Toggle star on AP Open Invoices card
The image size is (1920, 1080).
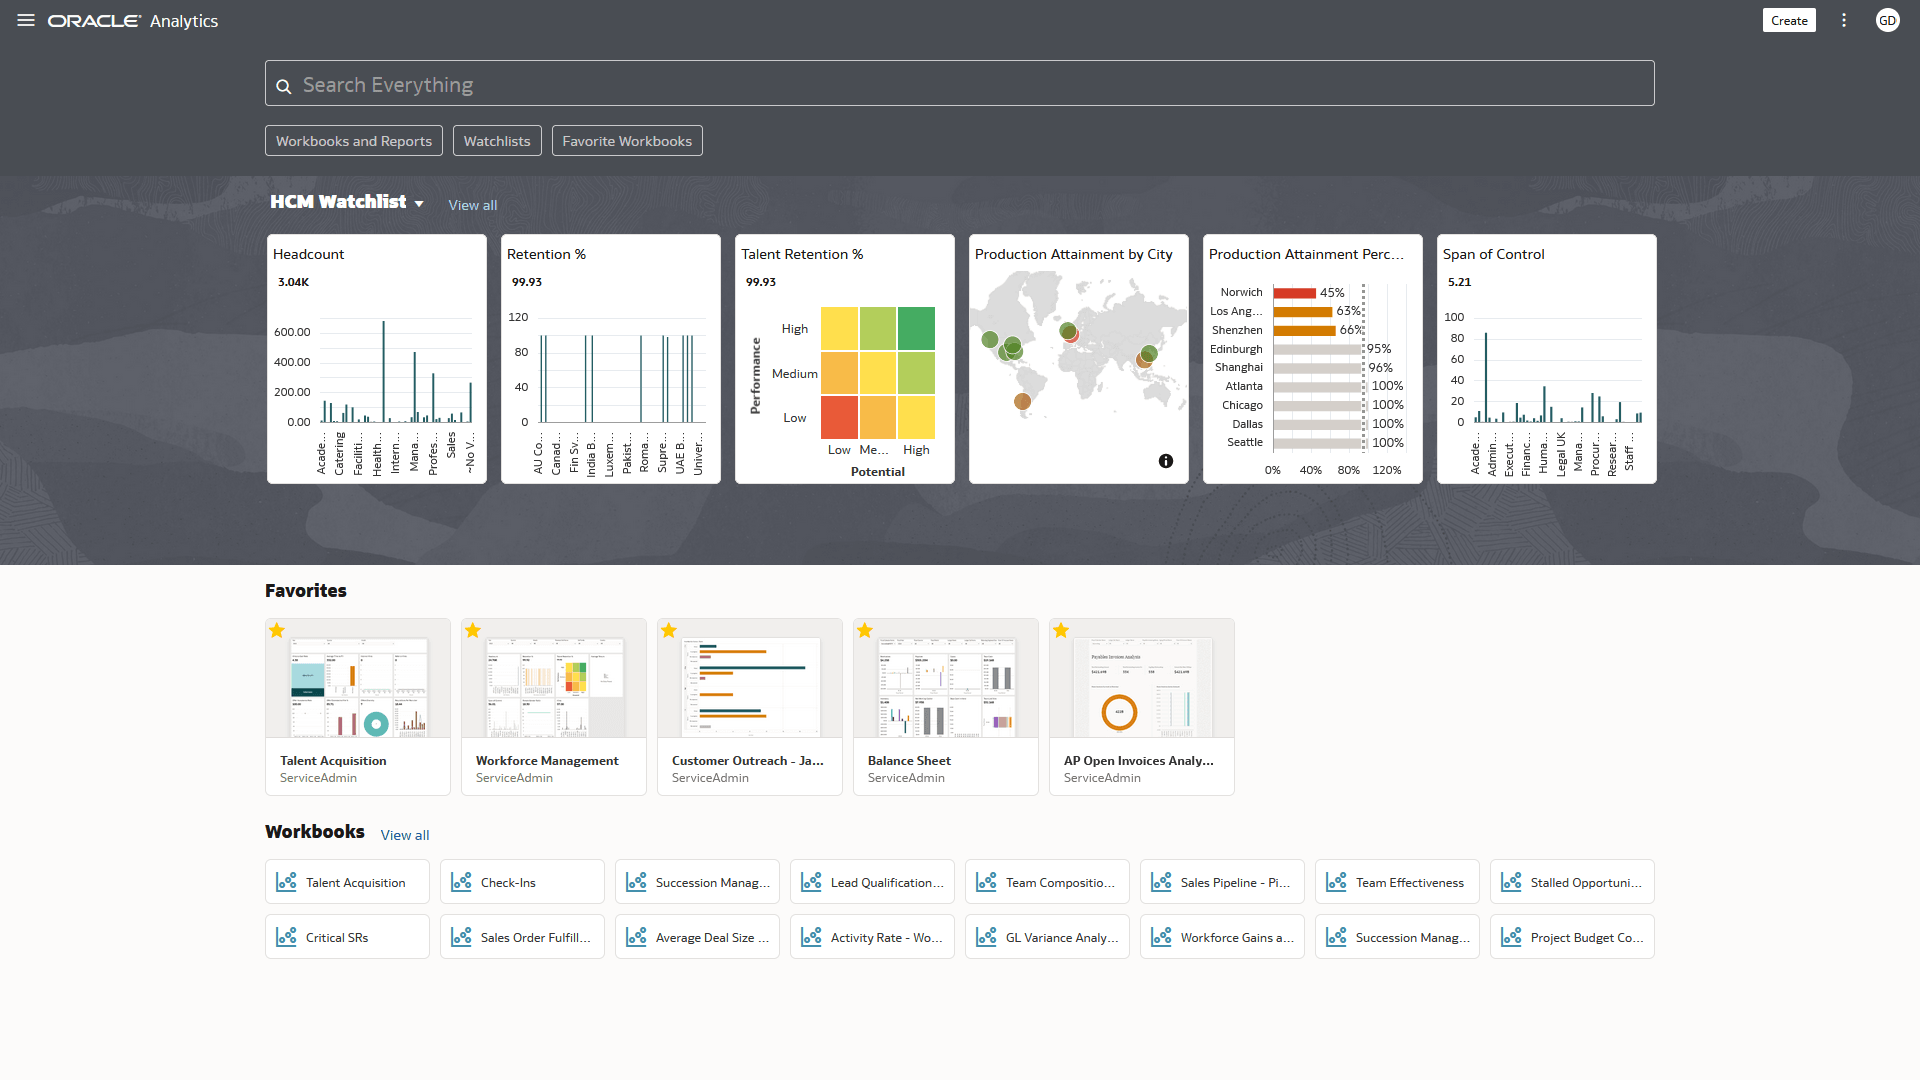pos(1061,630)
